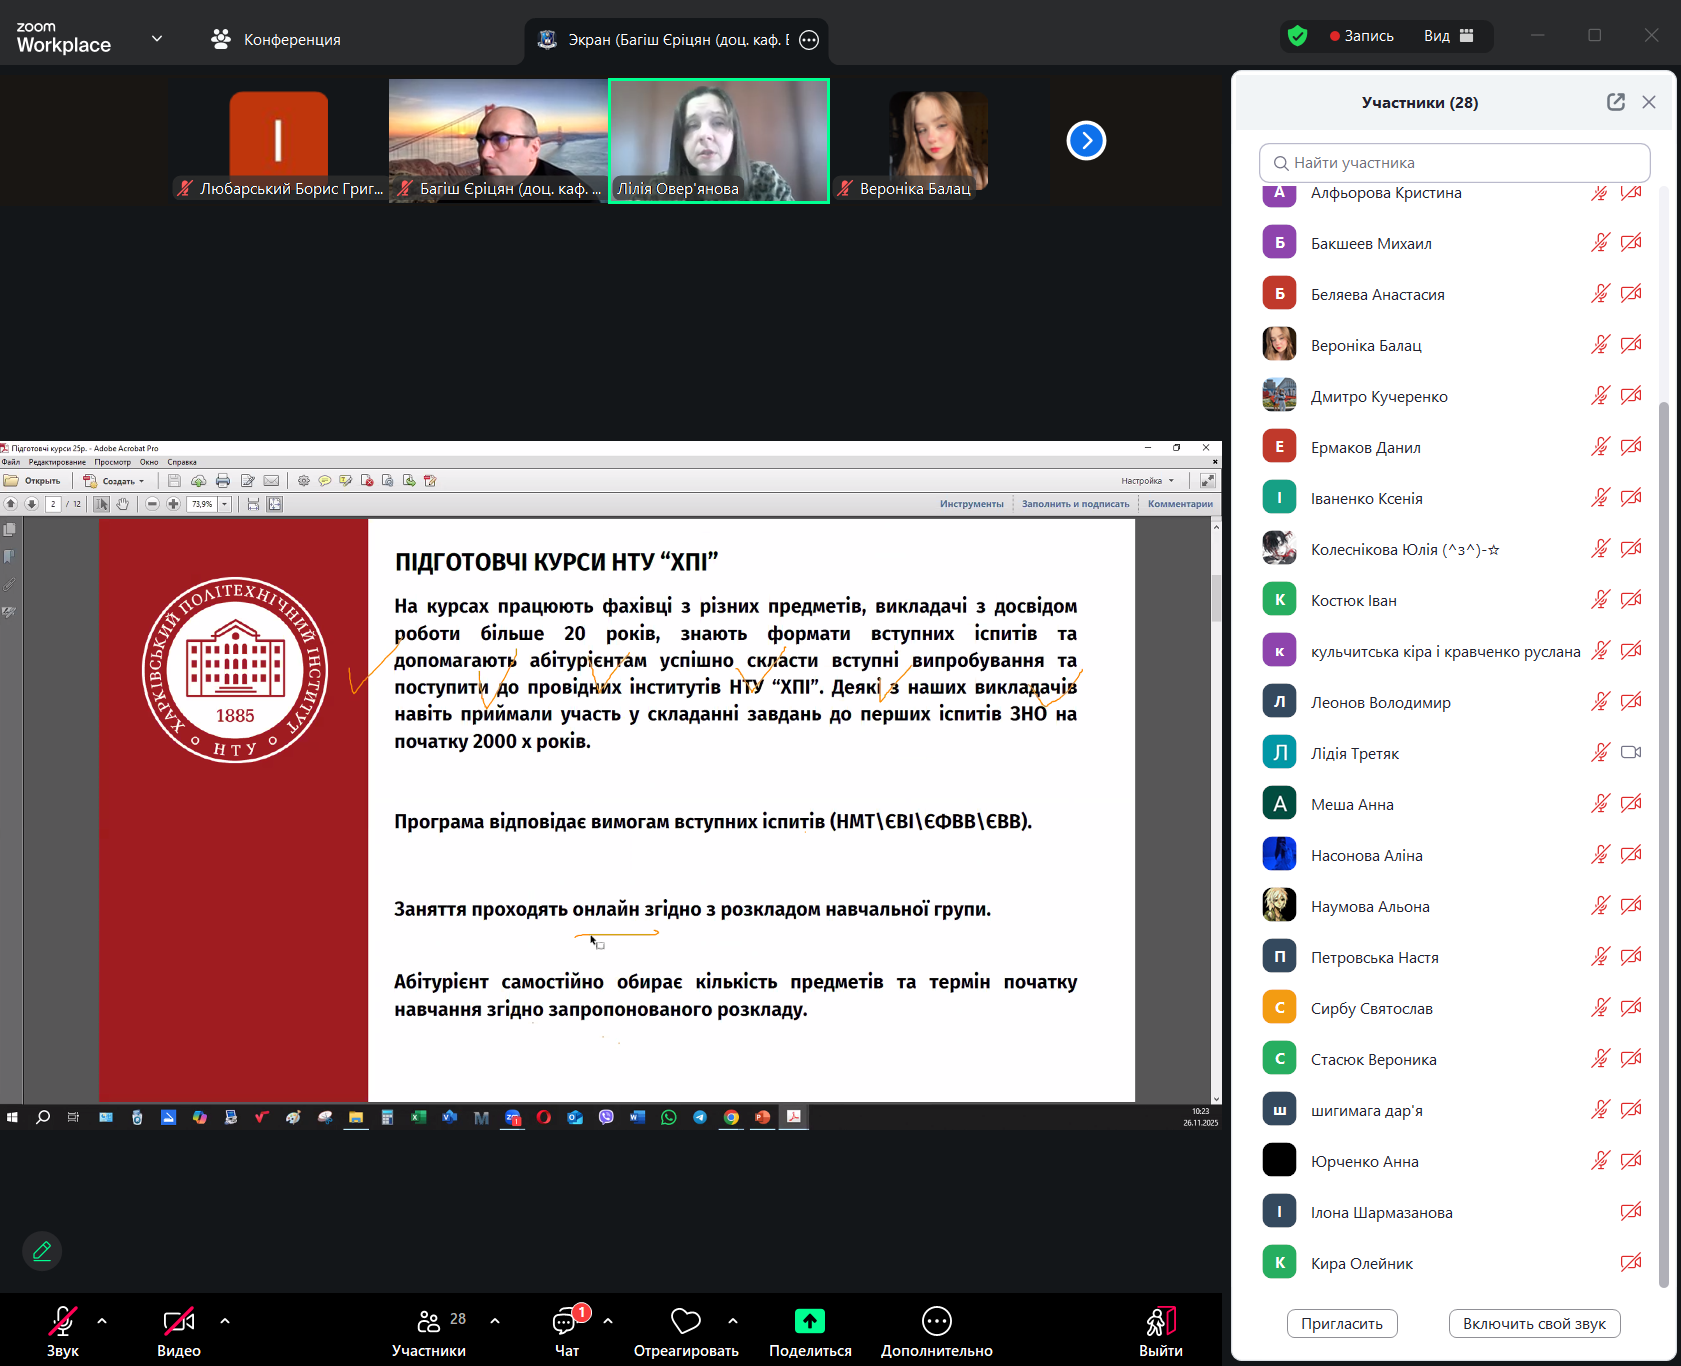Click the Viber icon in shared taskbar
Image resolution: width=1681 pixels, height=1366 pixels.
(606, 1117)
